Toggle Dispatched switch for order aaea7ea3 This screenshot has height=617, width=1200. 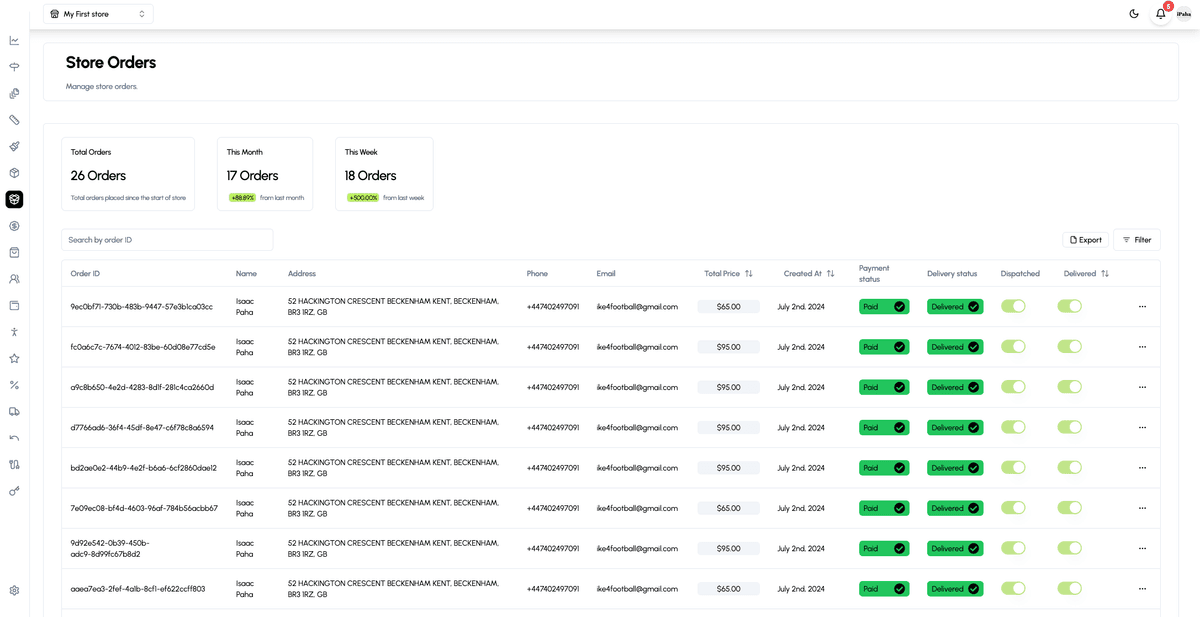pyautogui.click(x=1013, y=589)
